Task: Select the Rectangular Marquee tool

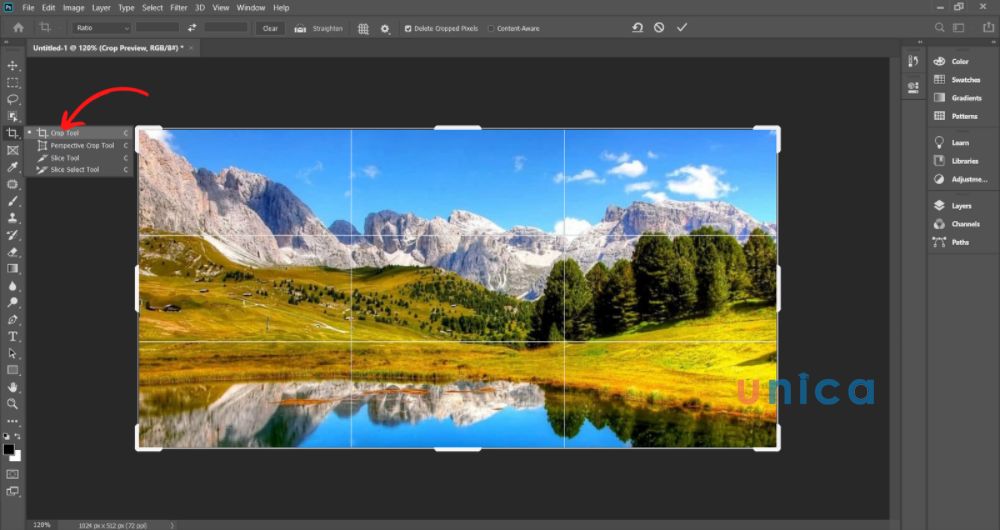Action: coord(12,83)
